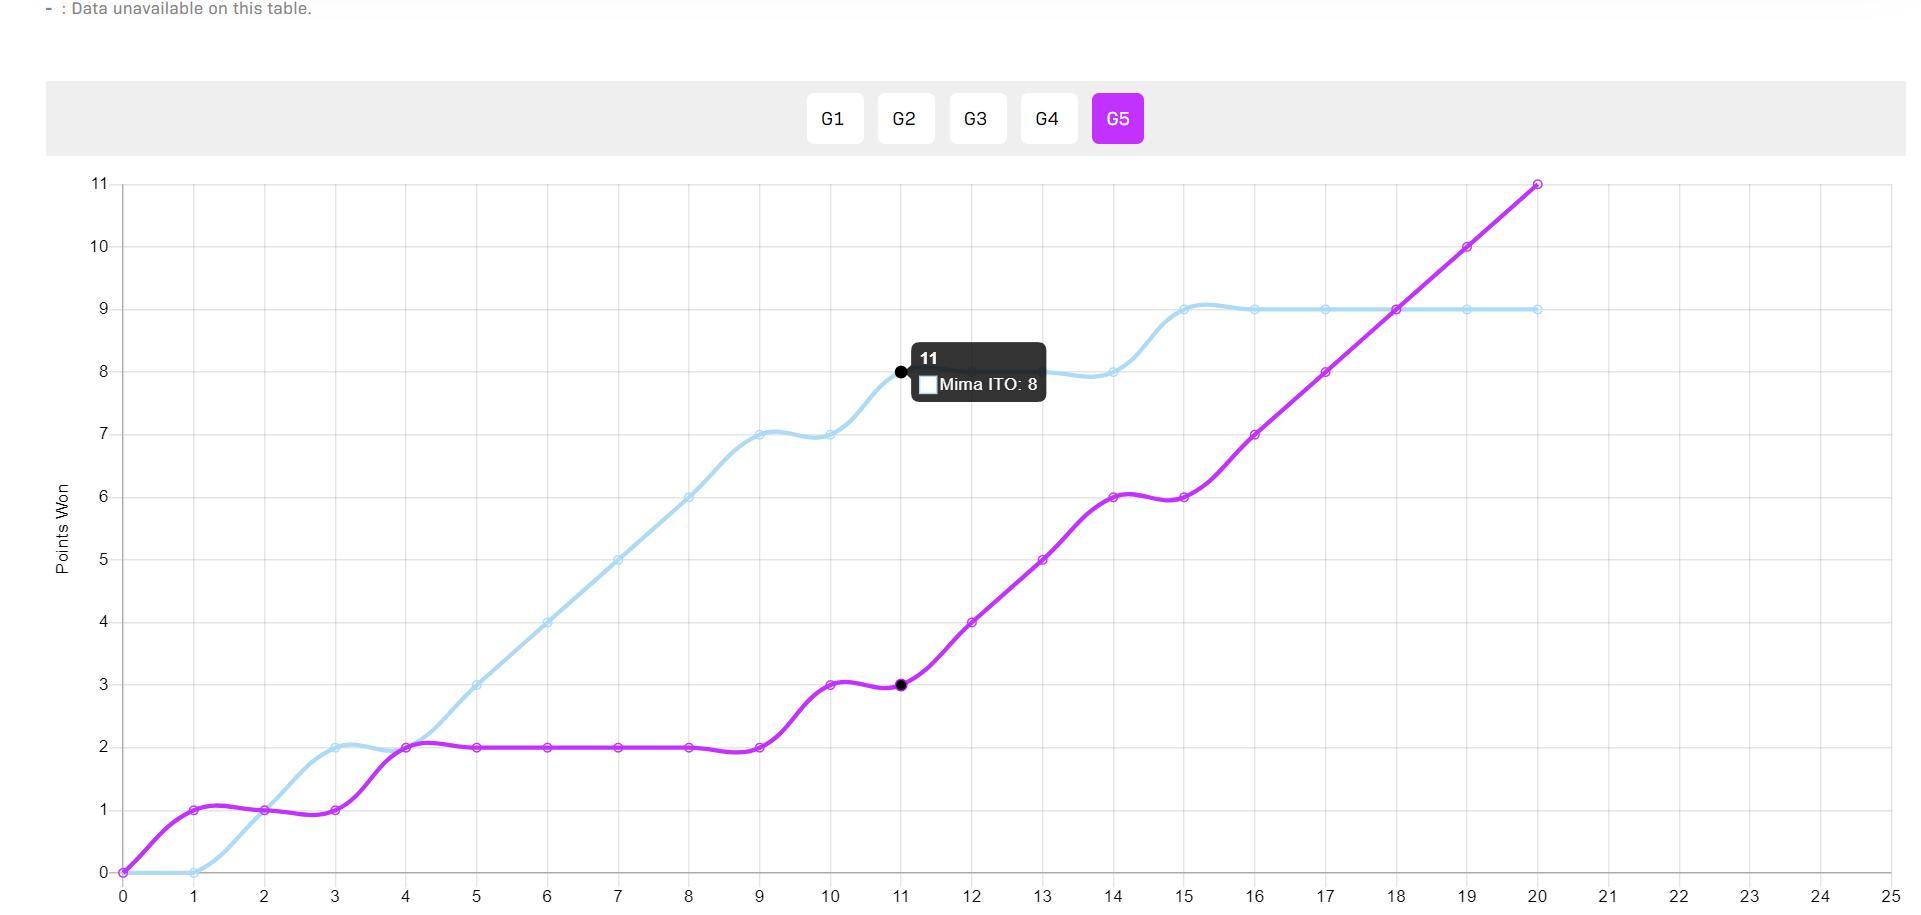
Task: Click the Mima ITO tooltip color swatch
Action: coord(927,385)
